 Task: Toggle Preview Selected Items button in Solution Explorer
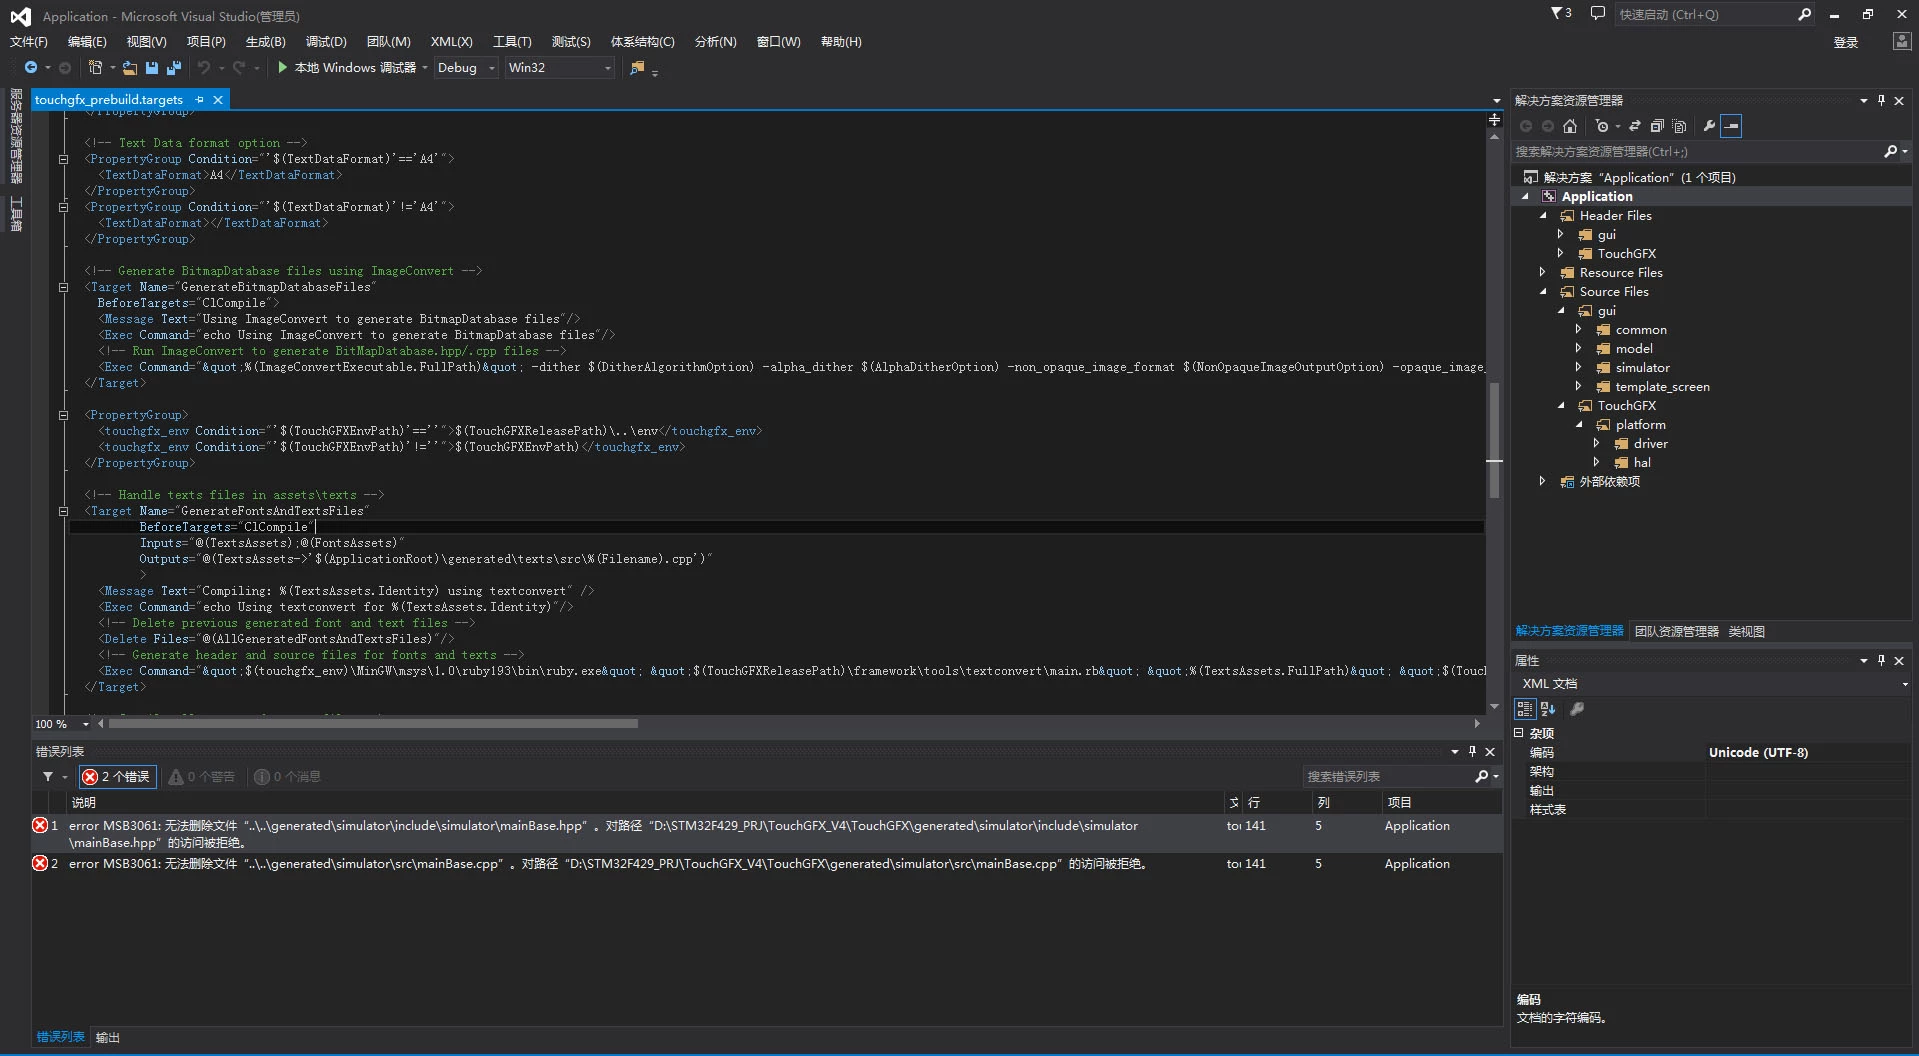point(1731,126)
